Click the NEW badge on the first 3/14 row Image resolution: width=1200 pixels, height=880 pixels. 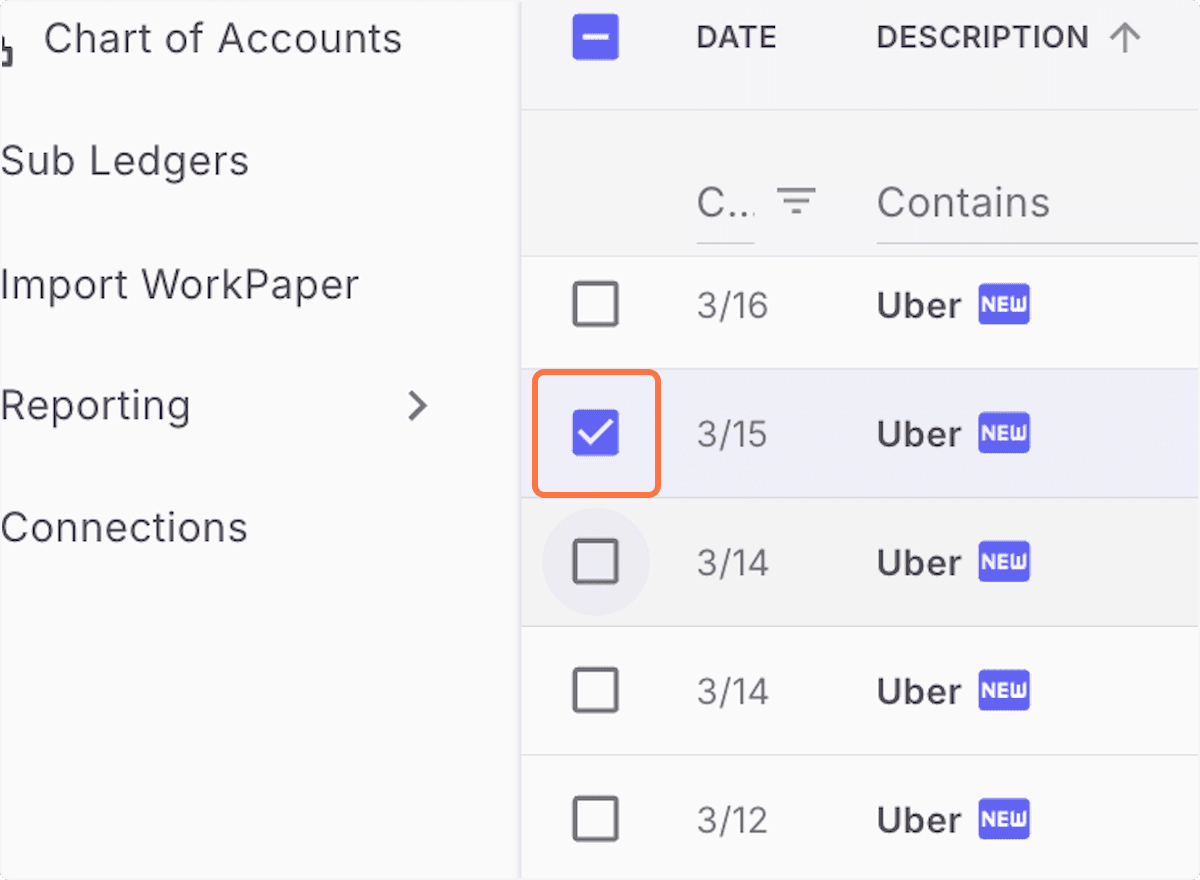tap(1003, 562)
